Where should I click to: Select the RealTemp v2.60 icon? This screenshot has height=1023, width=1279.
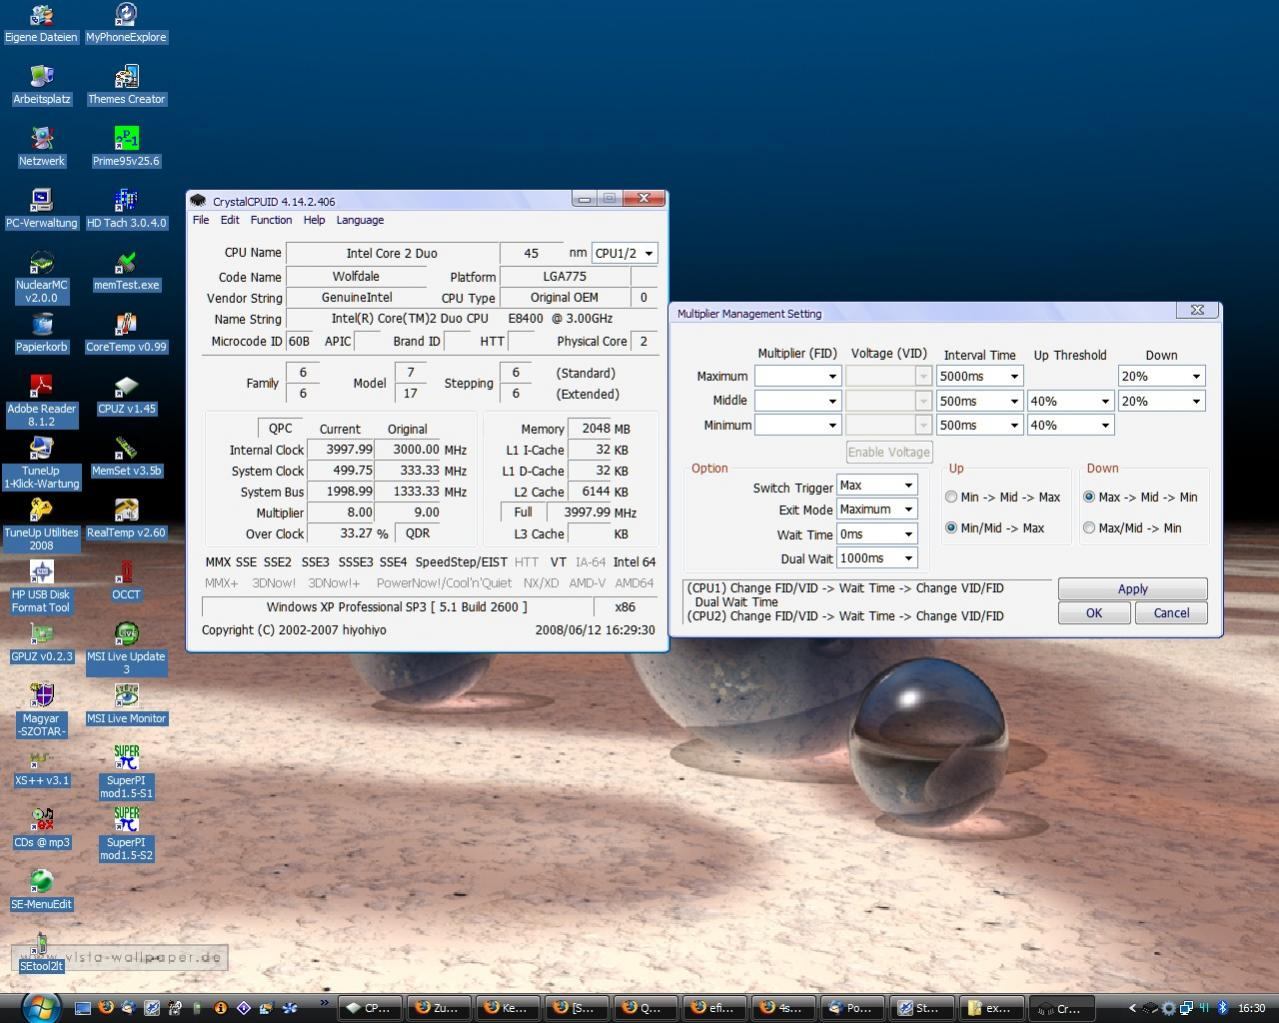(x=126, y=520)
